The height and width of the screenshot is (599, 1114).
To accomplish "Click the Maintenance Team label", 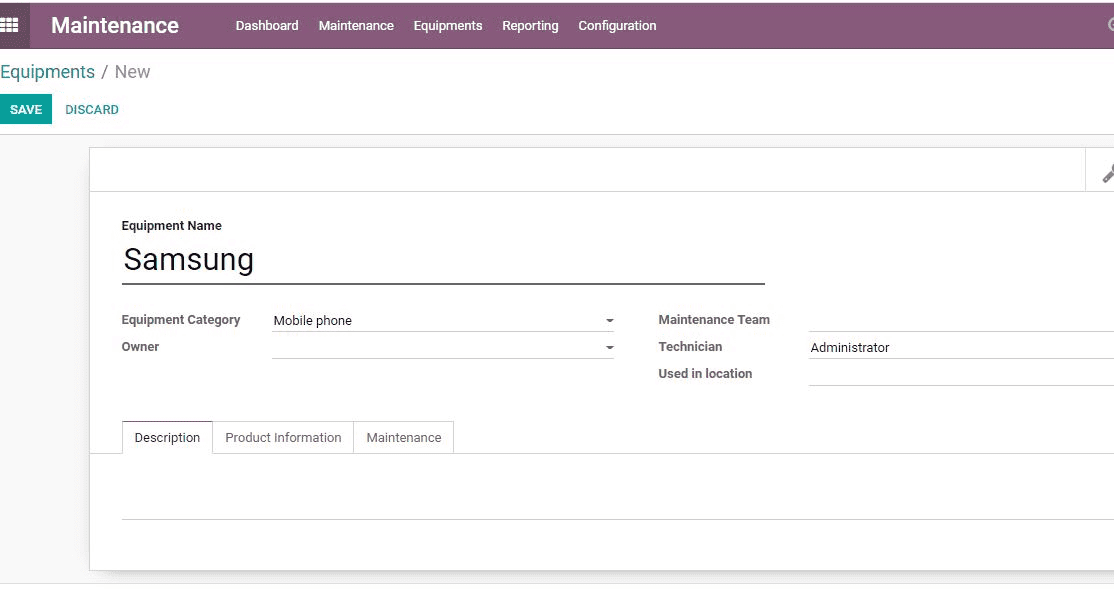I will (714, 320).
